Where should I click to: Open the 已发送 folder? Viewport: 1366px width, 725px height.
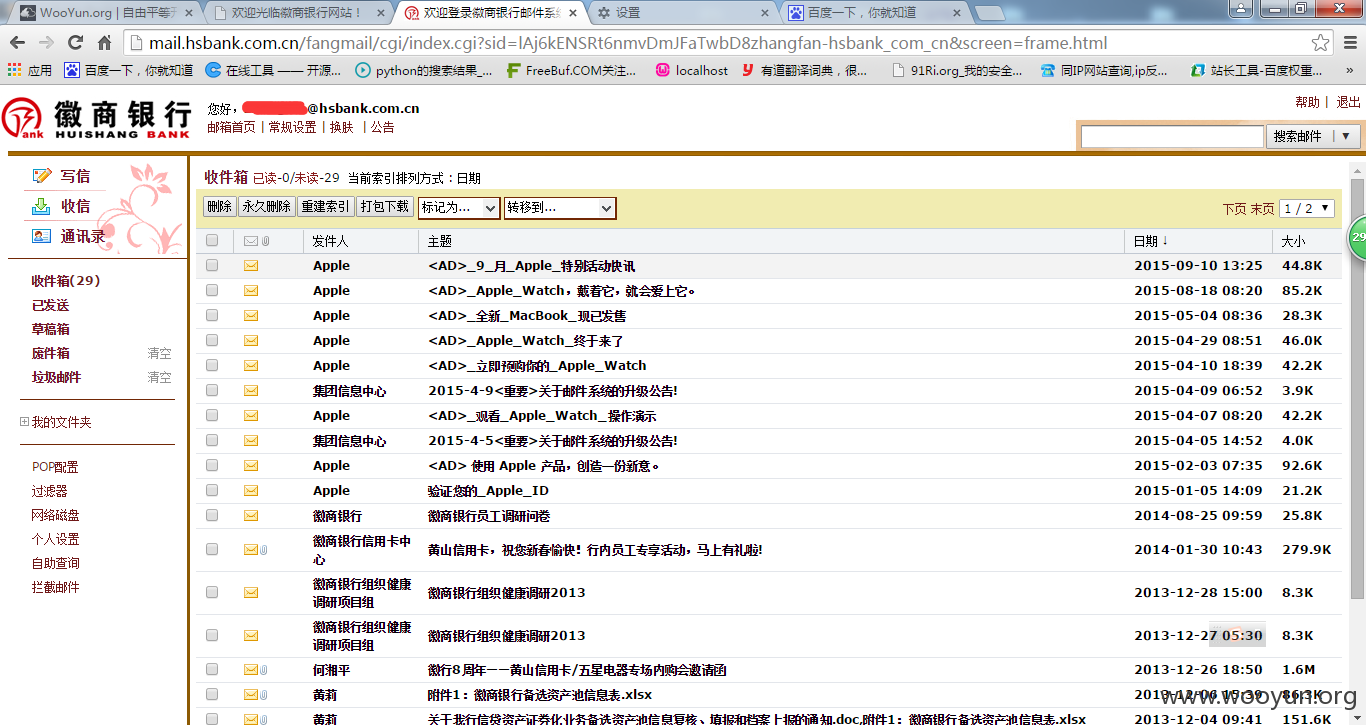pos(50,305)
